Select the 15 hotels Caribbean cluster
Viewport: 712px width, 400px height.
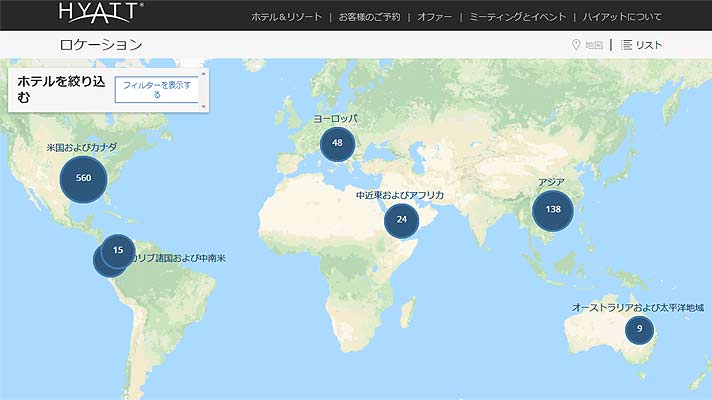(118, 251)
